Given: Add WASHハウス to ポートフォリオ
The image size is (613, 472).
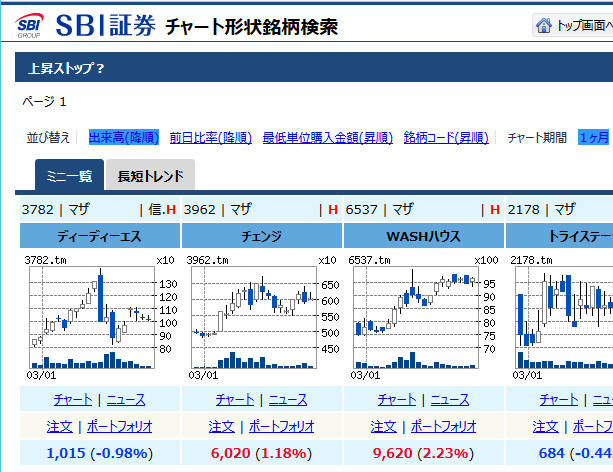Looking at the screenshot, I should coord(444,426).
